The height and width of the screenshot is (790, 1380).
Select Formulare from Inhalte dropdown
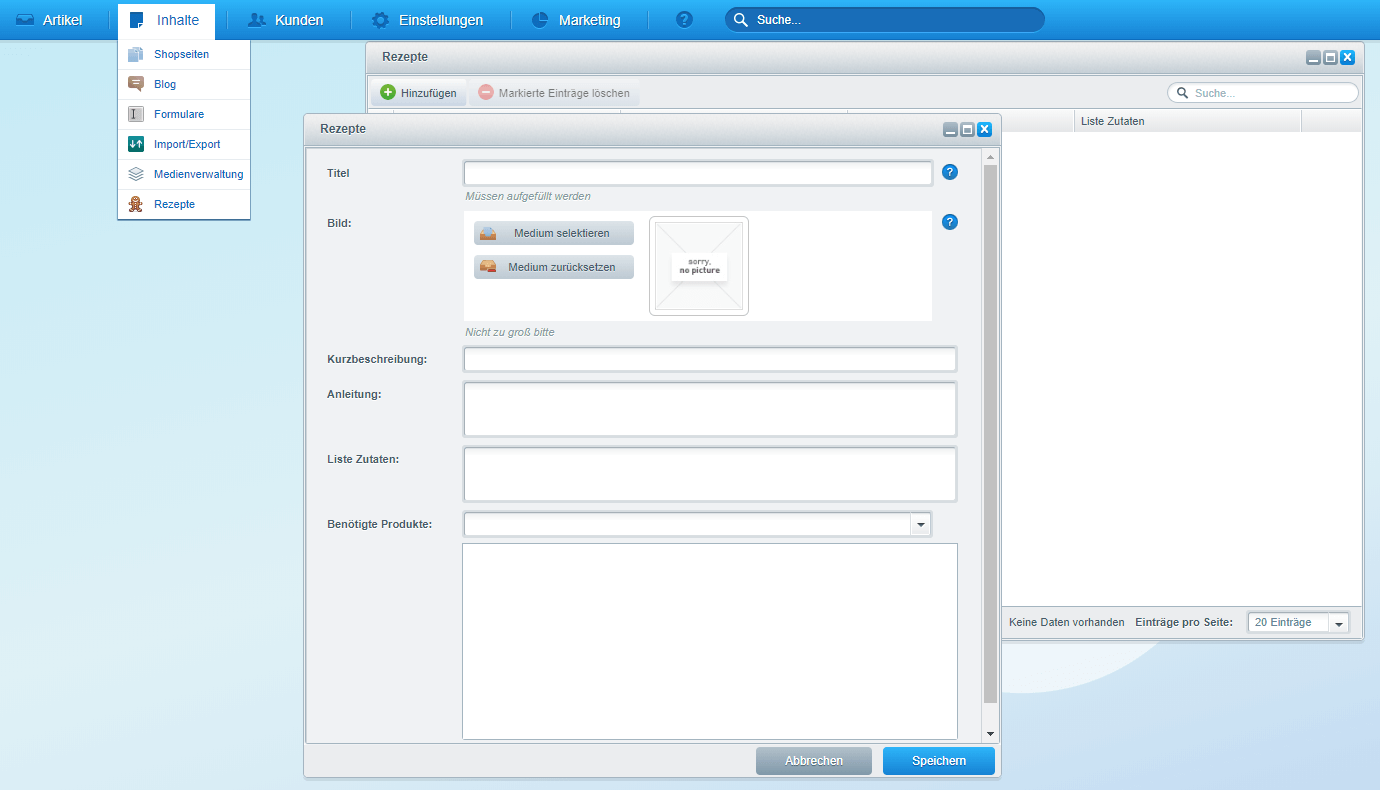pos(184,114)
